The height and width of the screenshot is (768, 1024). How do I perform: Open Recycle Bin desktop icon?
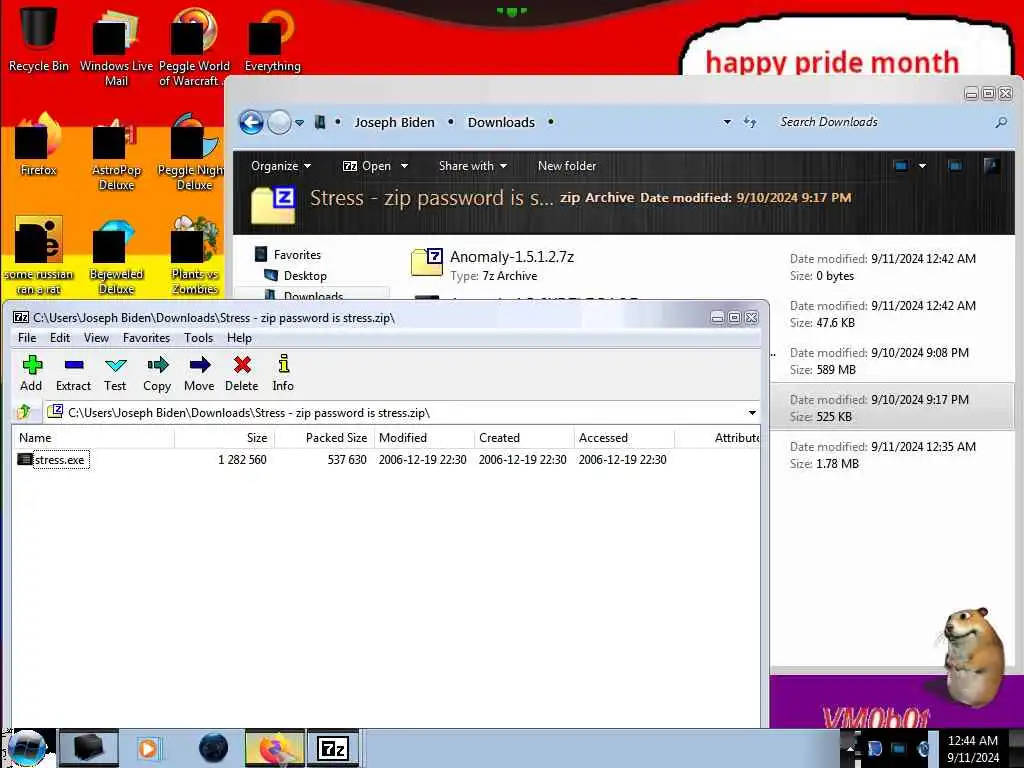point(39,37)
